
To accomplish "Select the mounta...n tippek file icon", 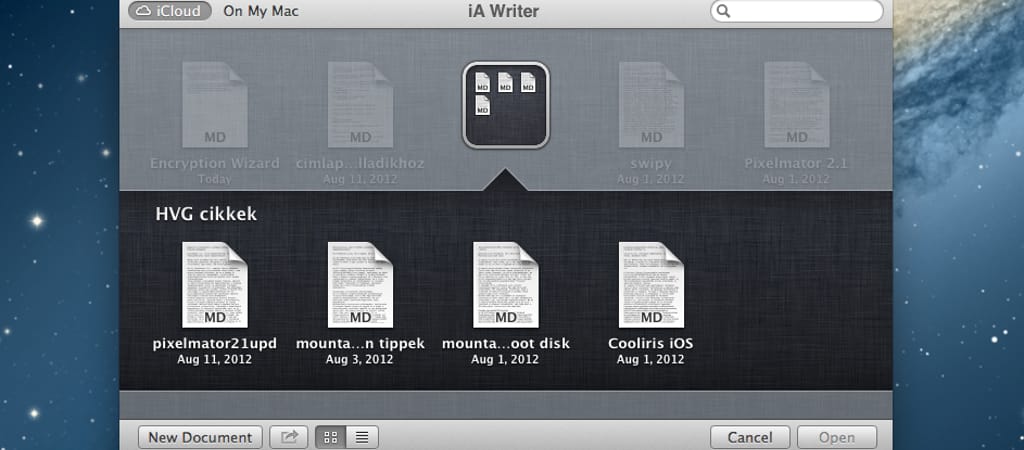I will [x=360, y=284].
